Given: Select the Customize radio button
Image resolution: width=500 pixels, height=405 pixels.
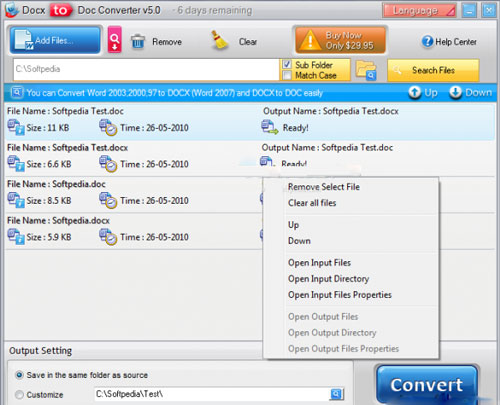Looking at the screenshot, I should 19,395.
